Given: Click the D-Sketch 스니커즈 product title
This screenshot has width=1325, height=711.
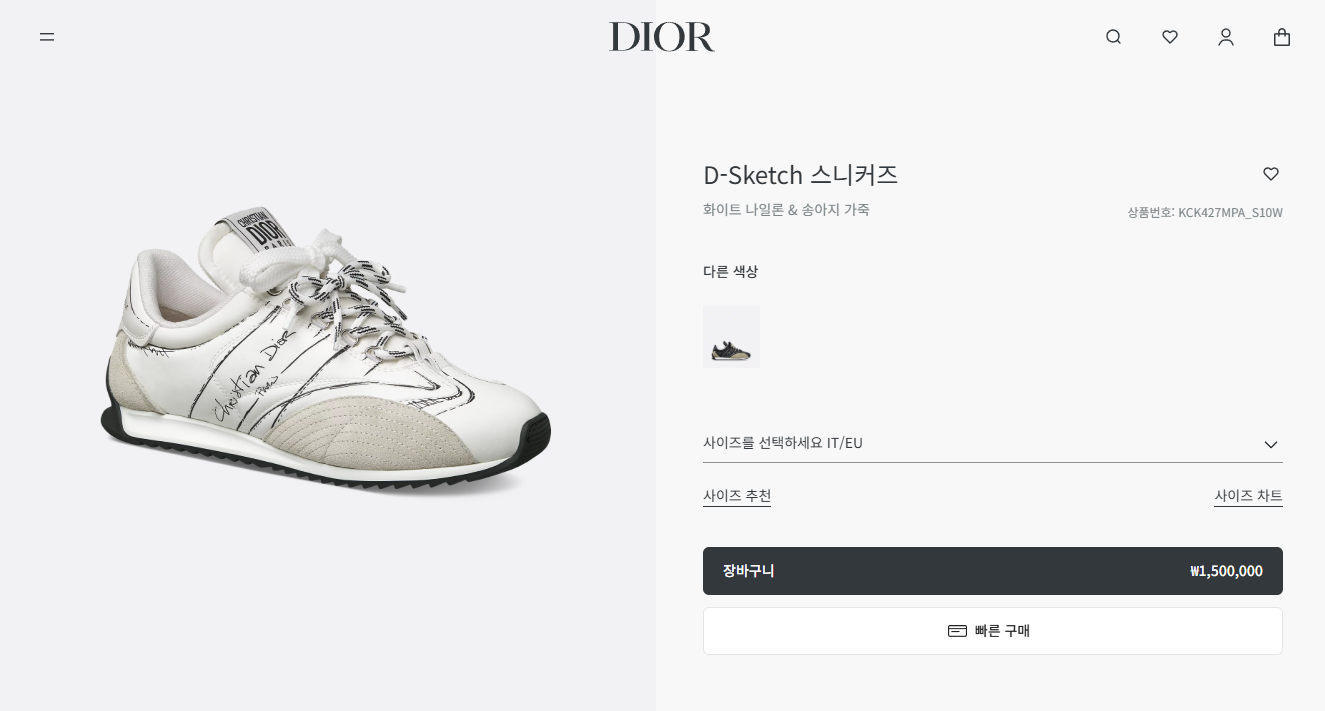Looking at the screenshot, I should tap(801, 175).
